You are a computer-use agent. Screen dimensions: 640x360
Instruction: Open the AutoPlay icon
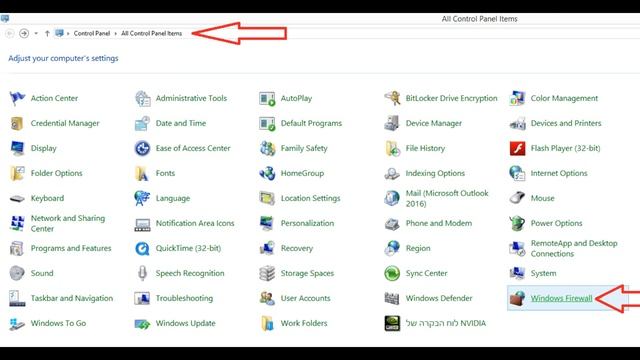[267, 98]
